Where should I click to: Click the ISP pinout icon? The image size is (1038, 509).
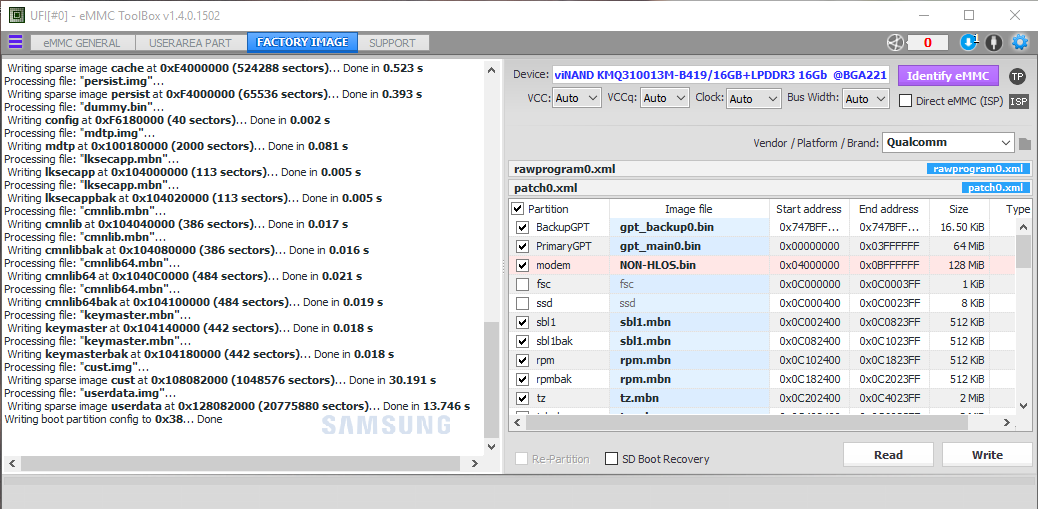tap(1019, 101)
